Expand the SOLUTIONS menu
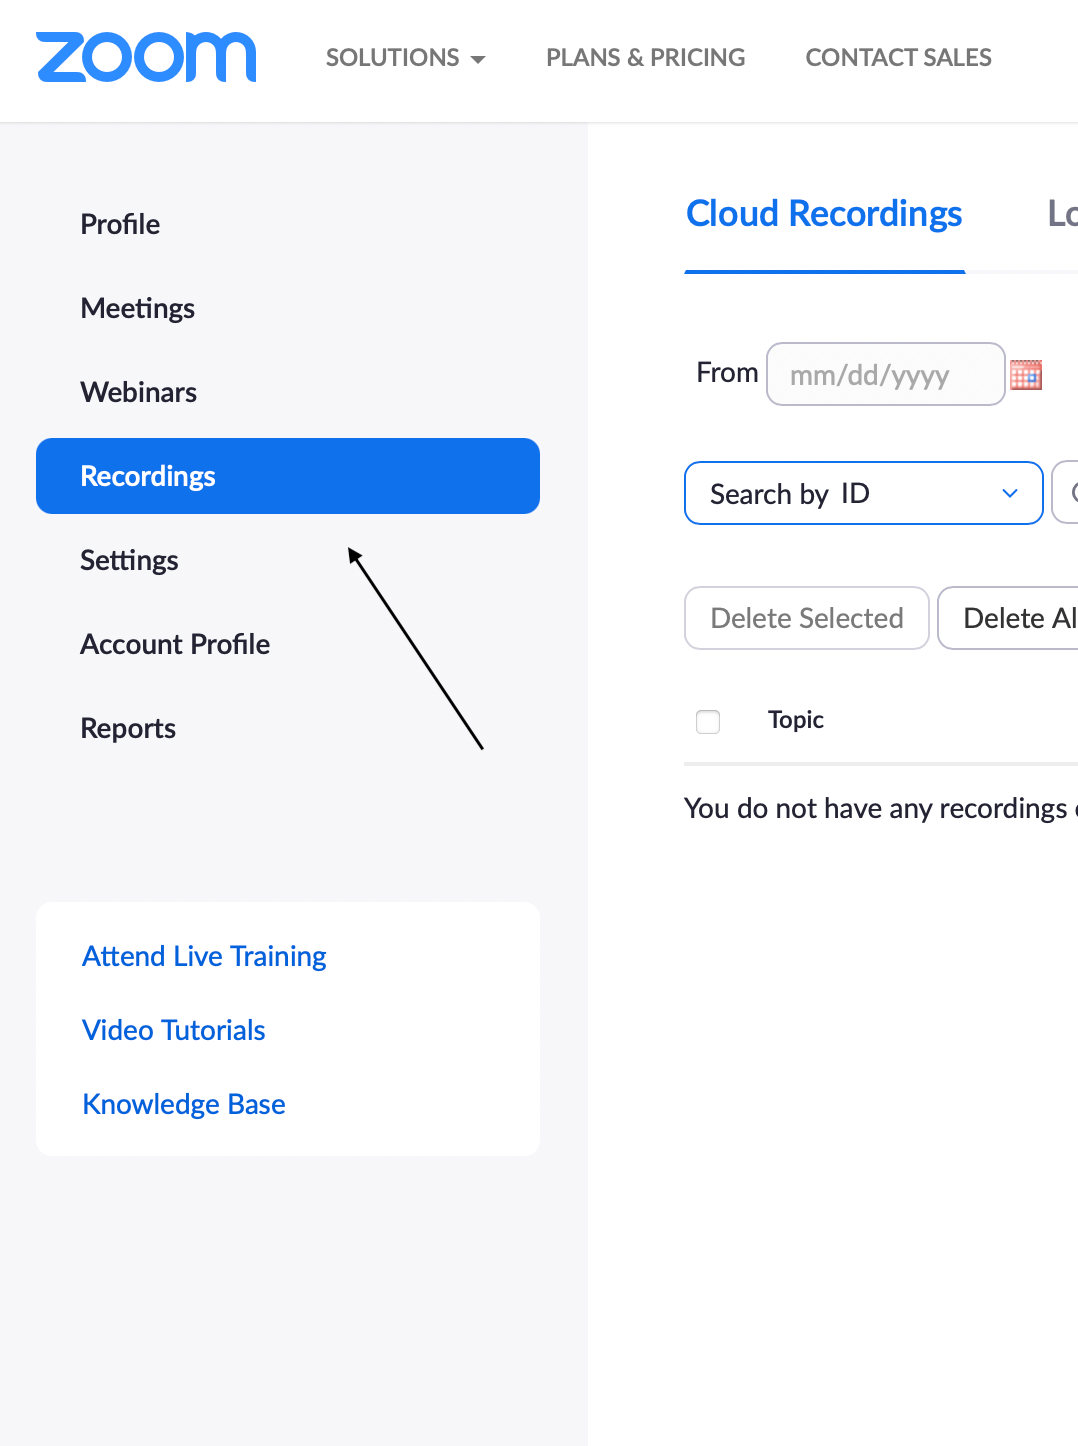Image resolution: width=1078 pixels, height=1446 pixels. point(405,58)
